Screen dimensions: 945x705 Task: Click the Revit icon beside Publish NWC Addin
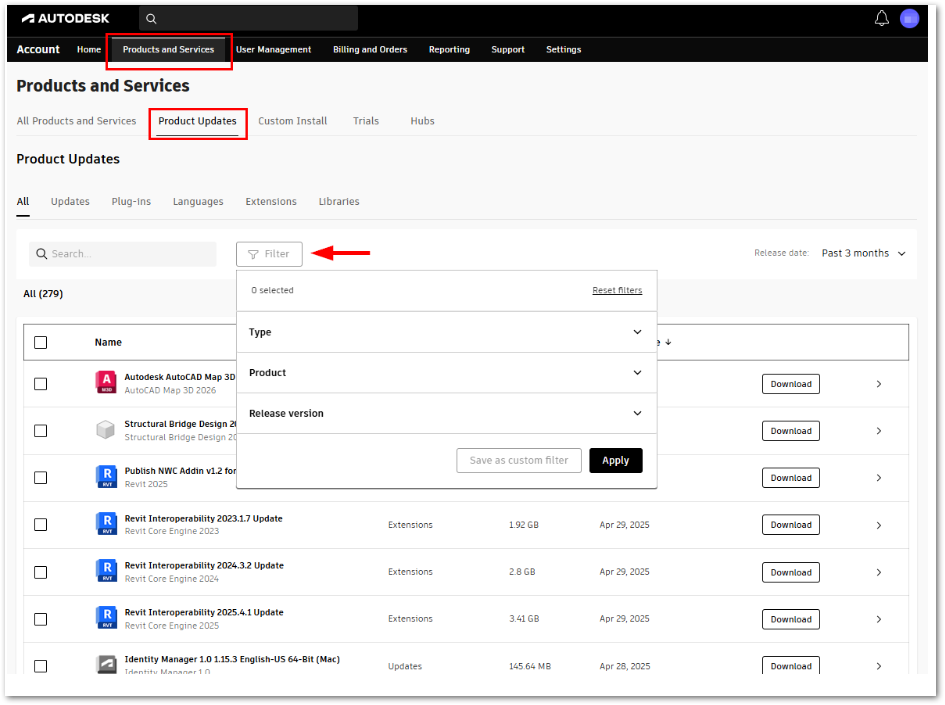[106, 477]
